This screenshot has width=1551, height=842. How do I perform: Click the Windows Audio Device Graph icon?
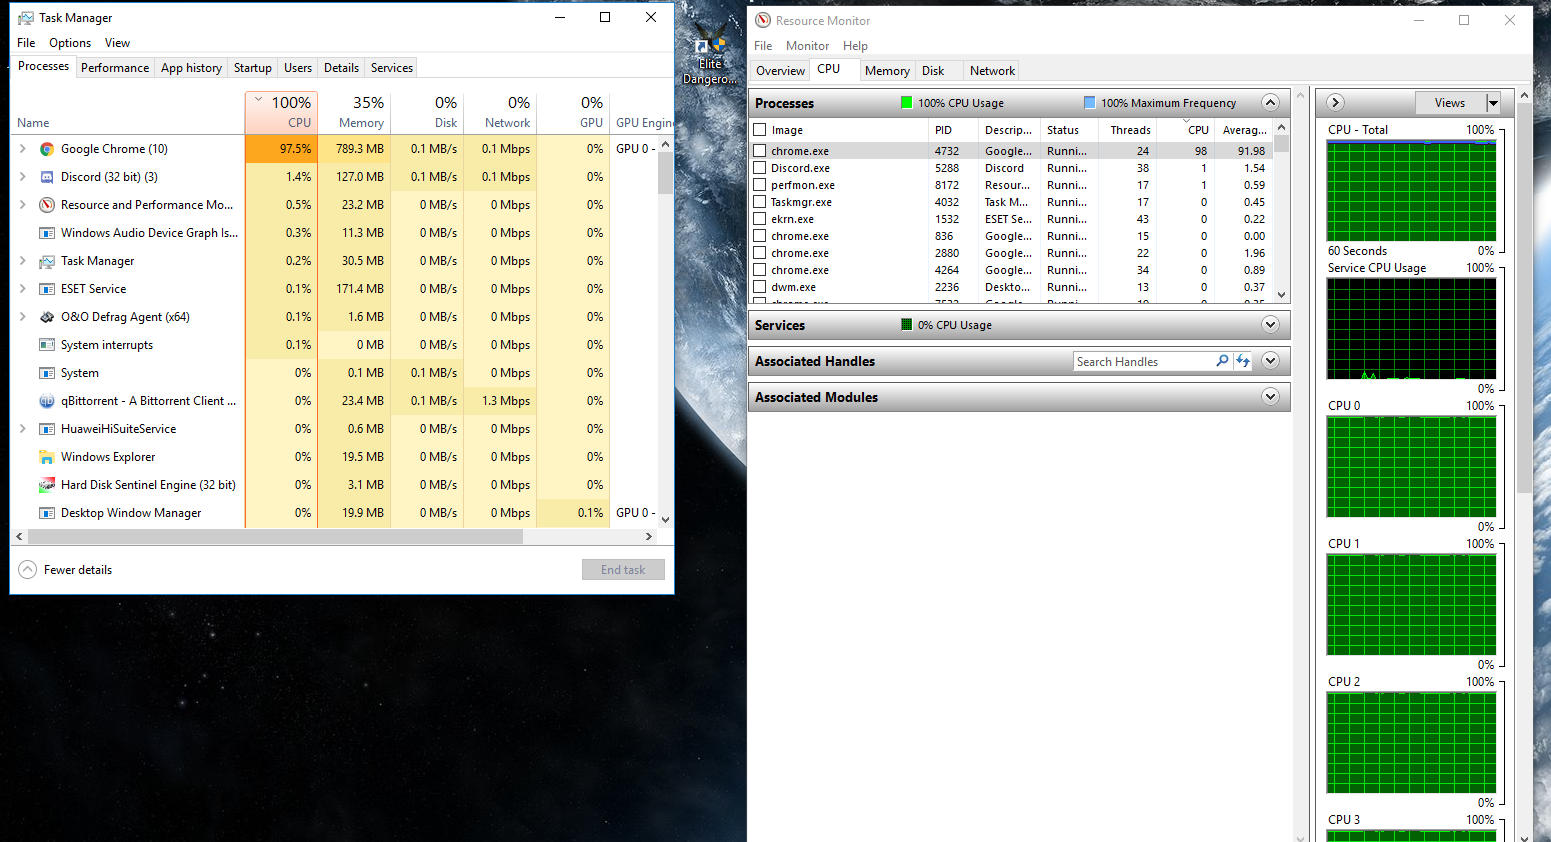[46, 233]
